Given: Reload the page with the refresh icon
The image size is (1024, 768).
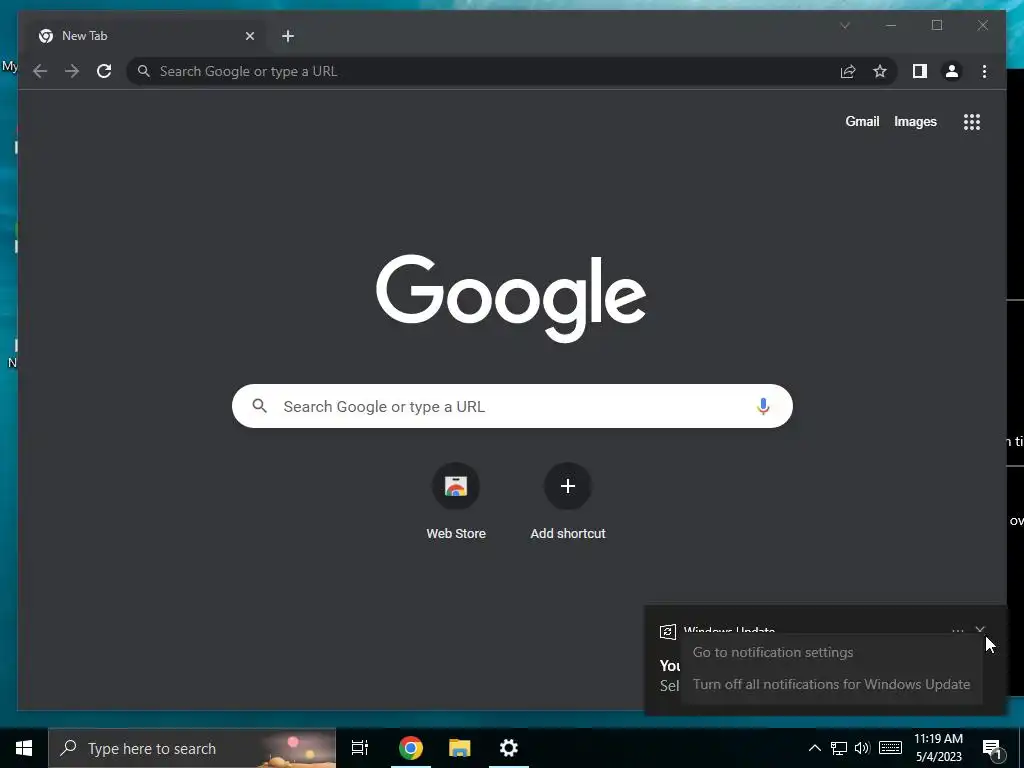Looking at the screenshot, I should (104, 71).
